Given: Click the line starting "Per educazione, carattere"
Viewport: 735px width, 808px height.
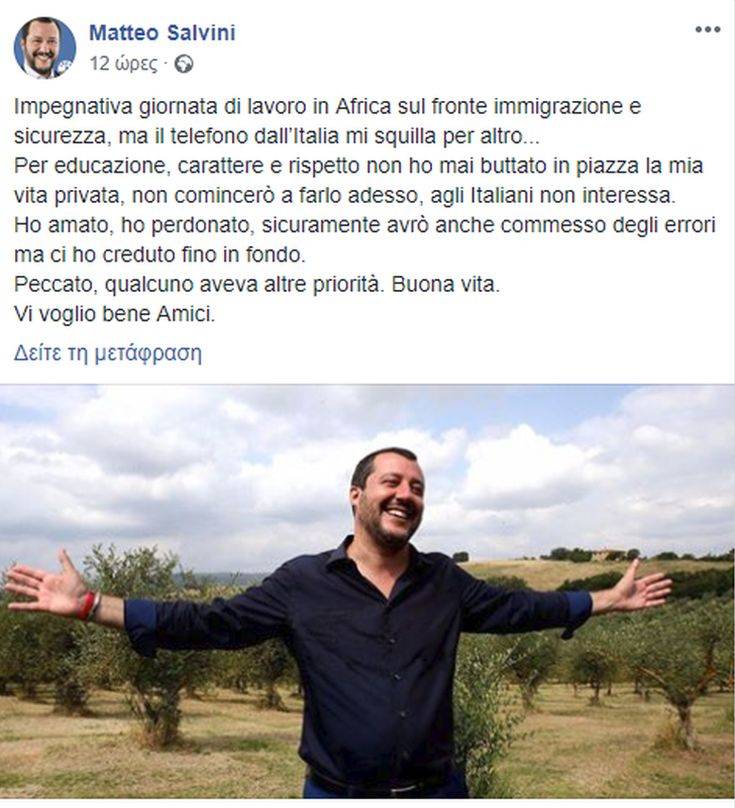Looking at the screenshot, I should [x=358, y=166].
